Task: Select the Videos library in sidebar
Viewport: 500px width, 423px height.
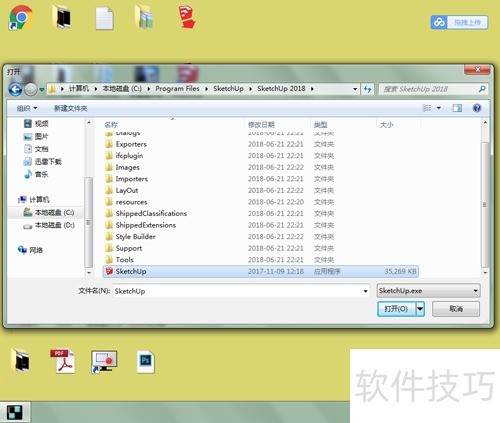Action: [37, 124]
